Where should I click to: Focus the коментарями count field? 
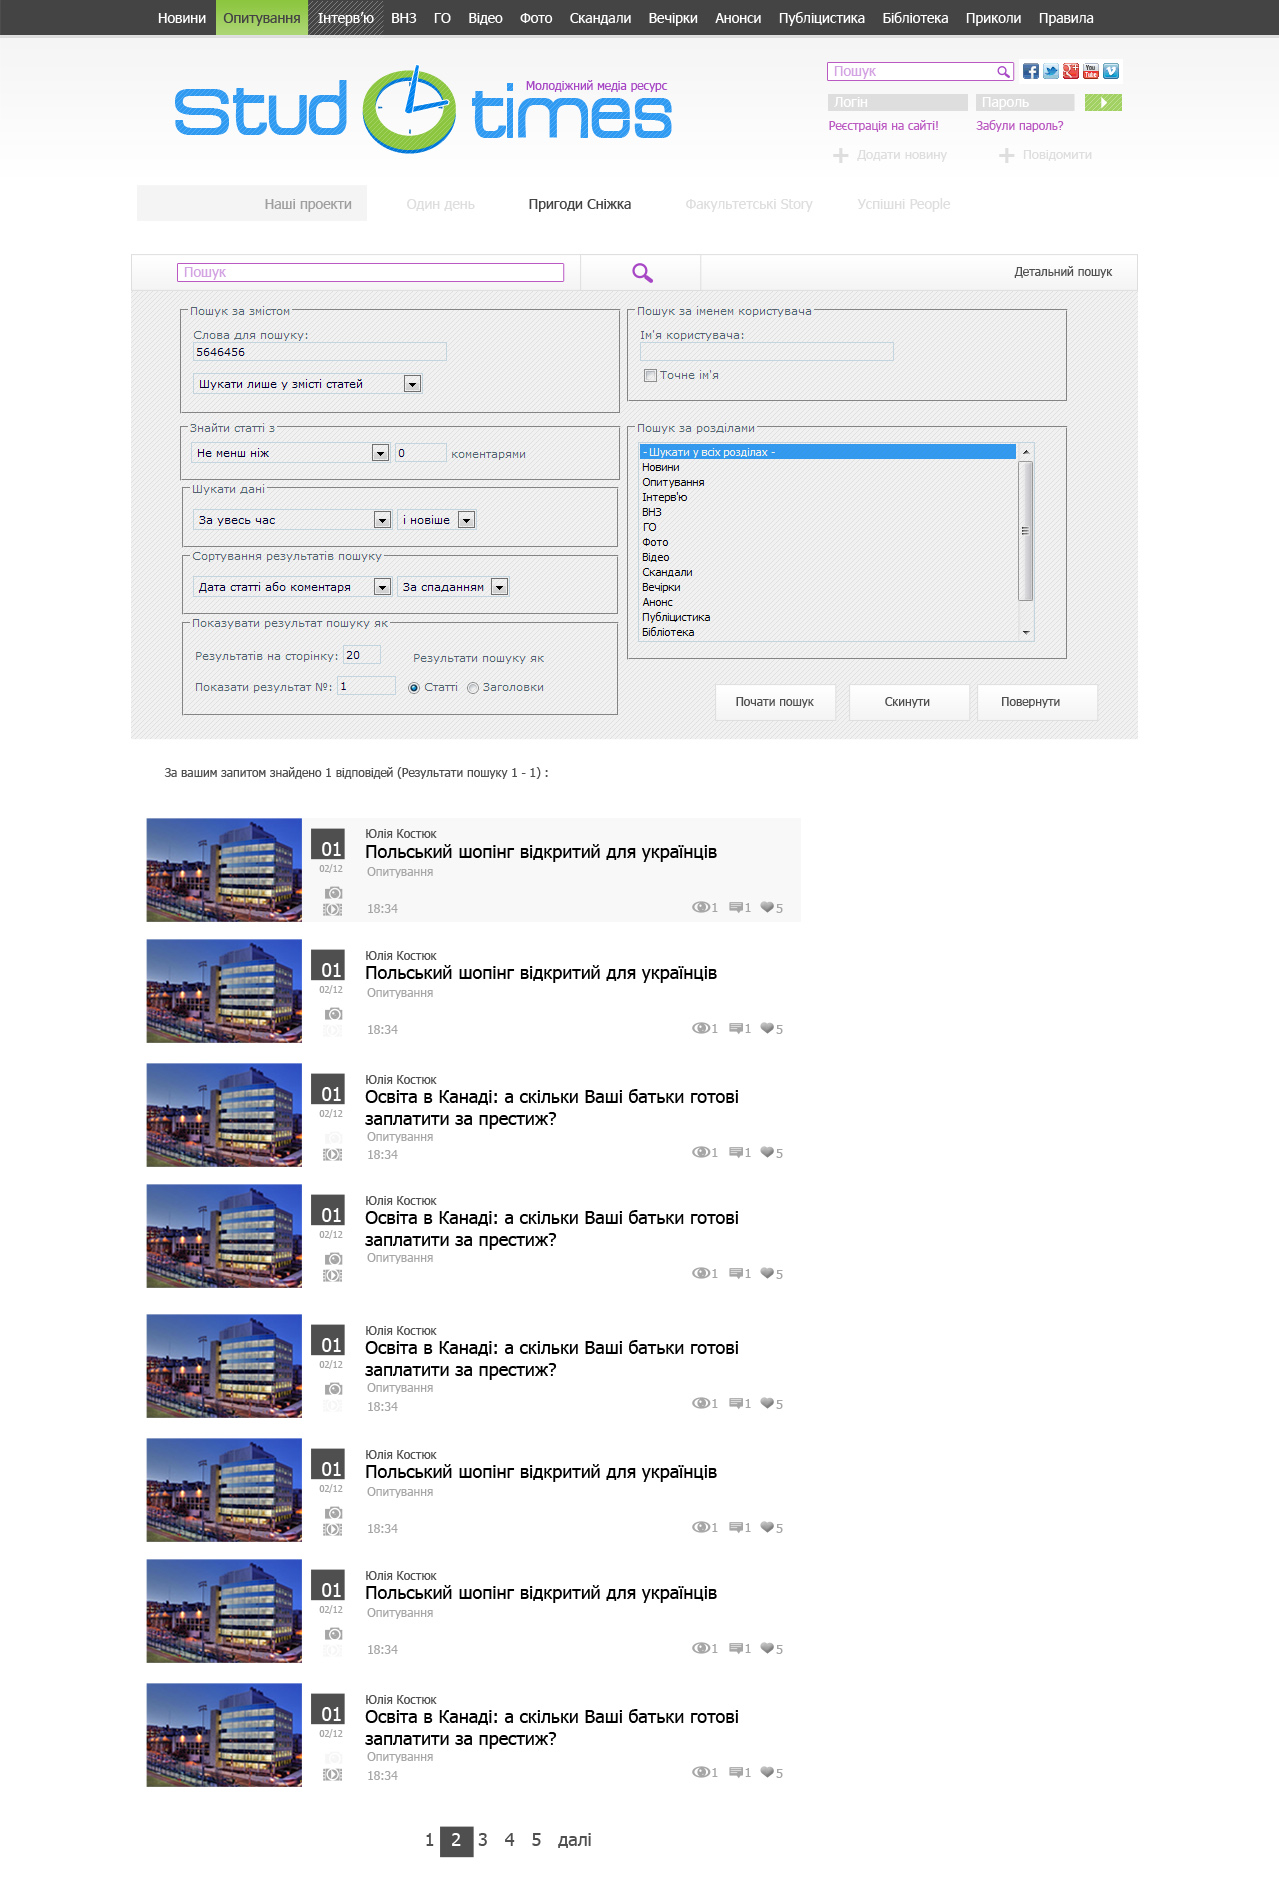pos(421,453)
